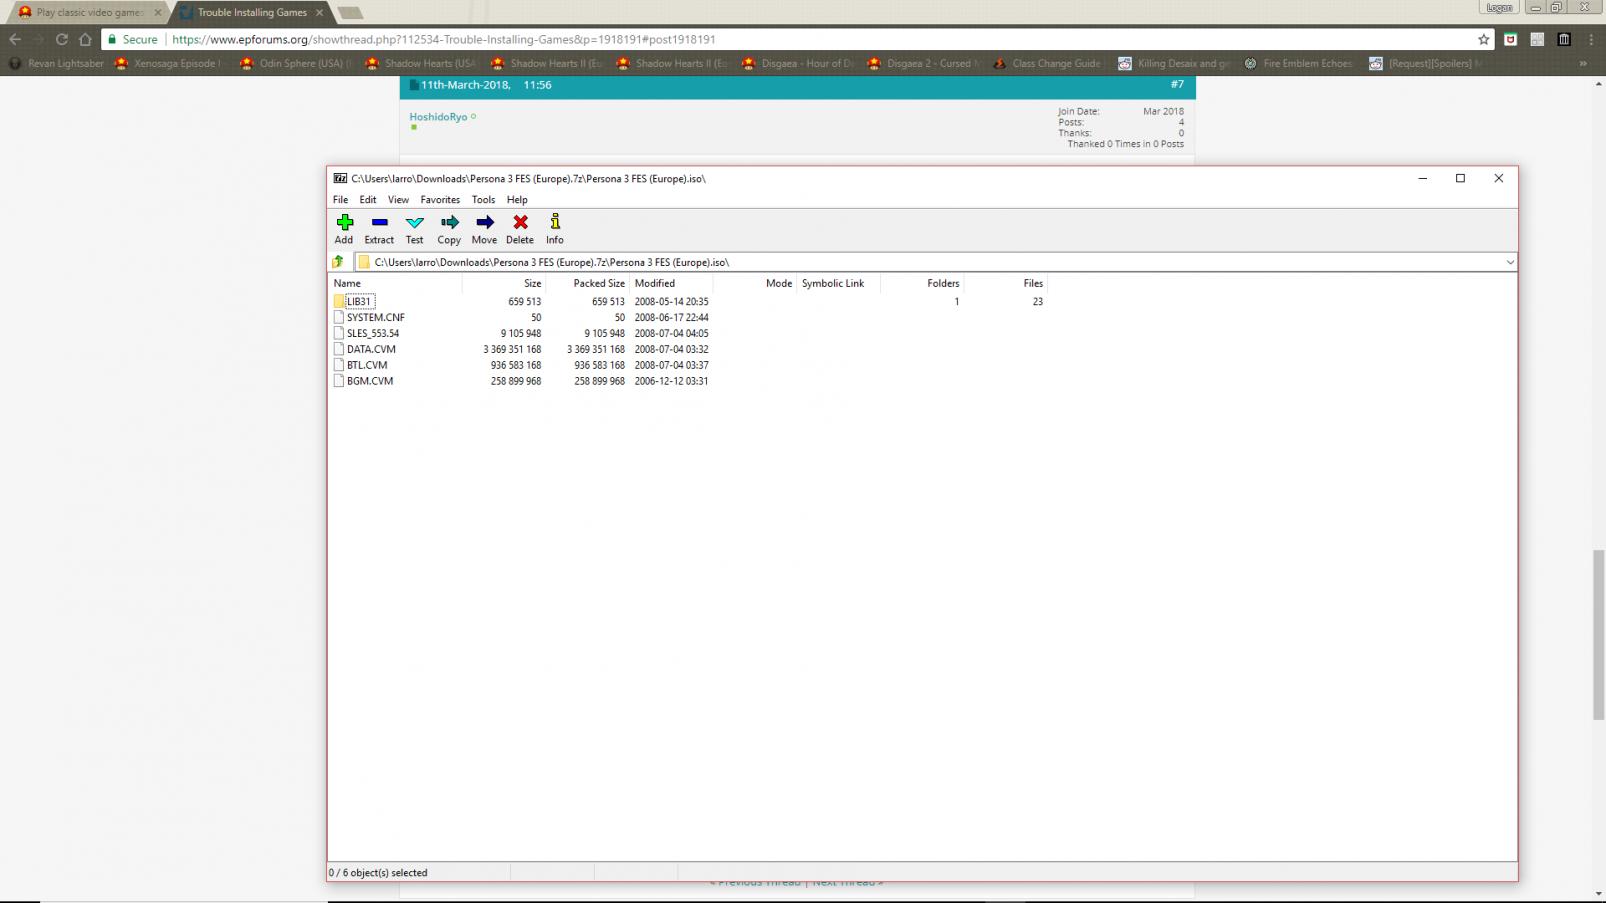Go up one folder level arrow

338,262
